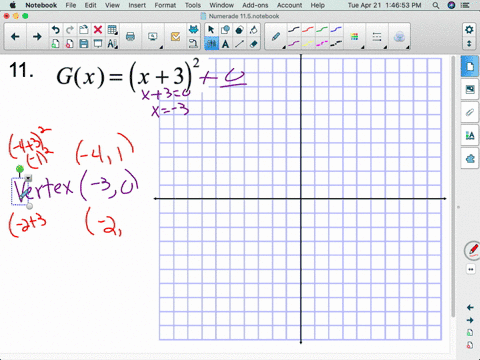Add a new page with green-plus page icon
This screenshot has width=480, height=360.
[56, 44]
